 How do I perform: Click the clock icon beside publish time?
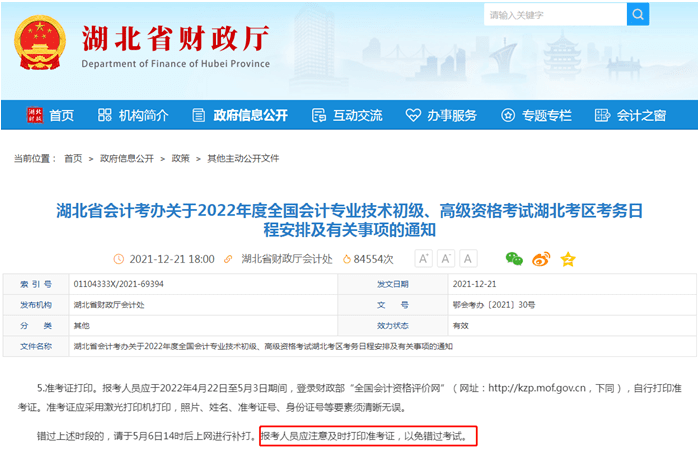point(118,259)
